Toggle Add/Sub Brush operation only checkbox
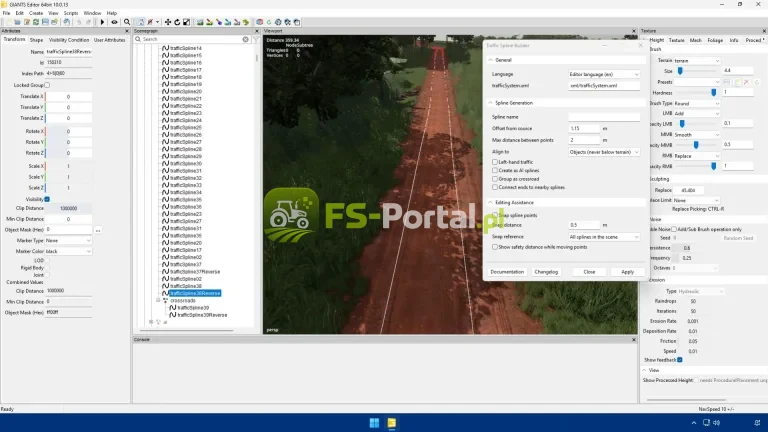The height and width of the screenshot is (432, 768). point(674,229)
